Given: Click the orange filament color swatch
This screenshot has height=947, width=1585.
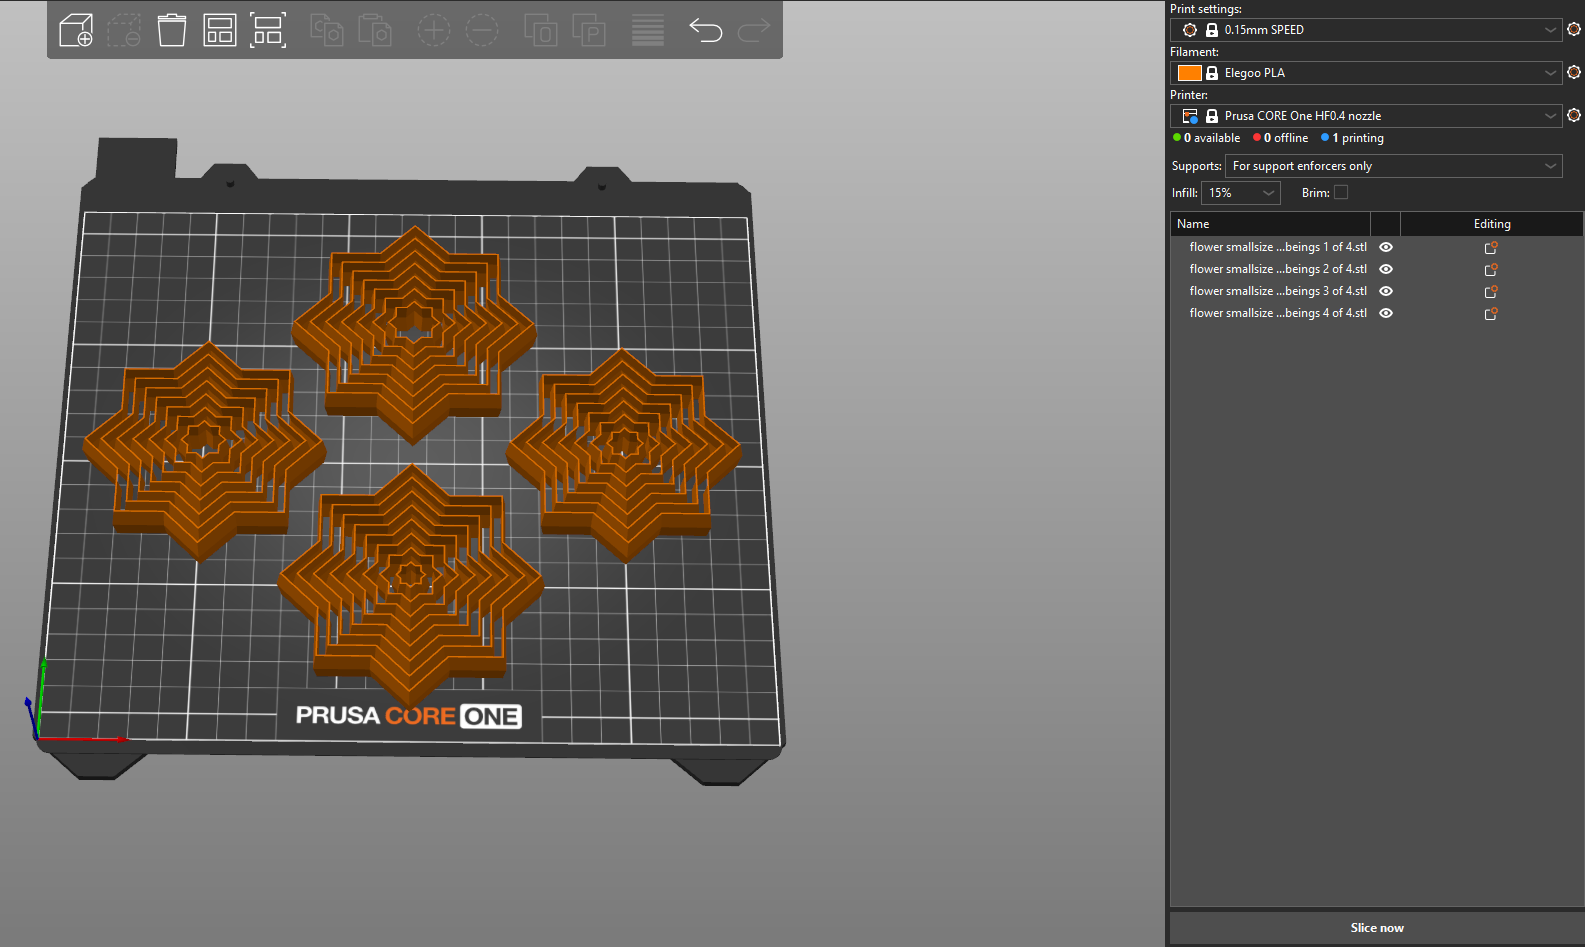Looking at the screenshot, I should (1190, 73).
